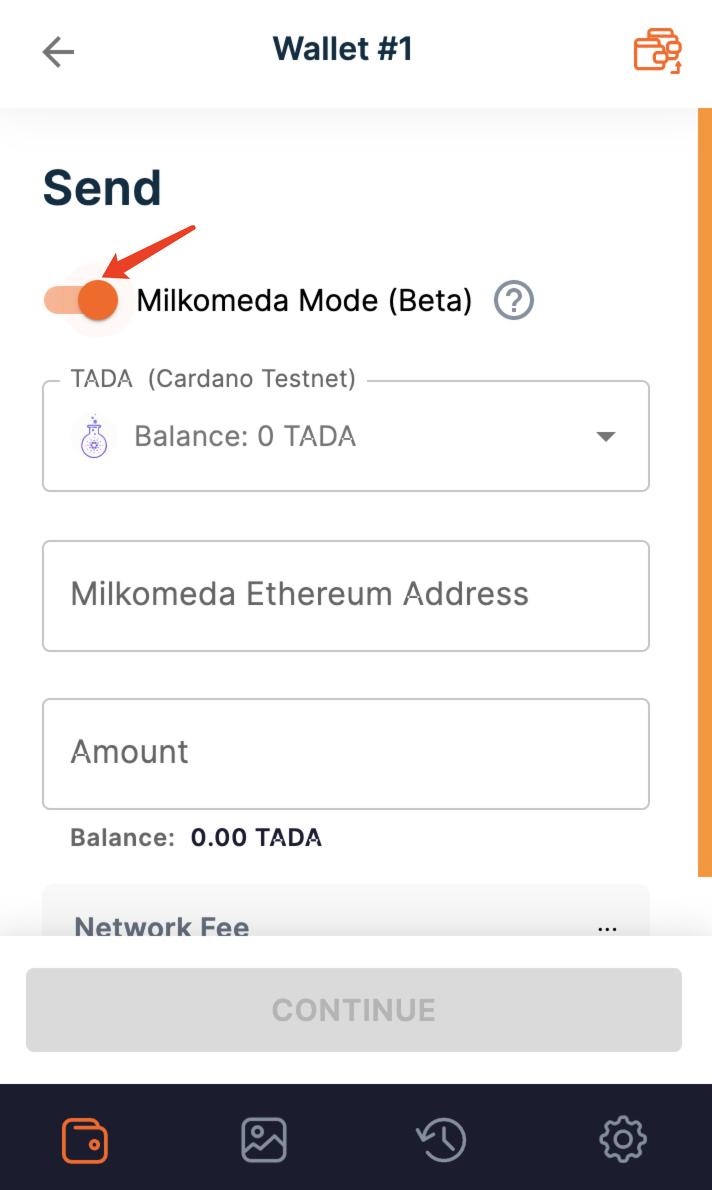Expand the TADA asset dropdown arrow
Screen dimensions: 712x1190
point(605,437)
